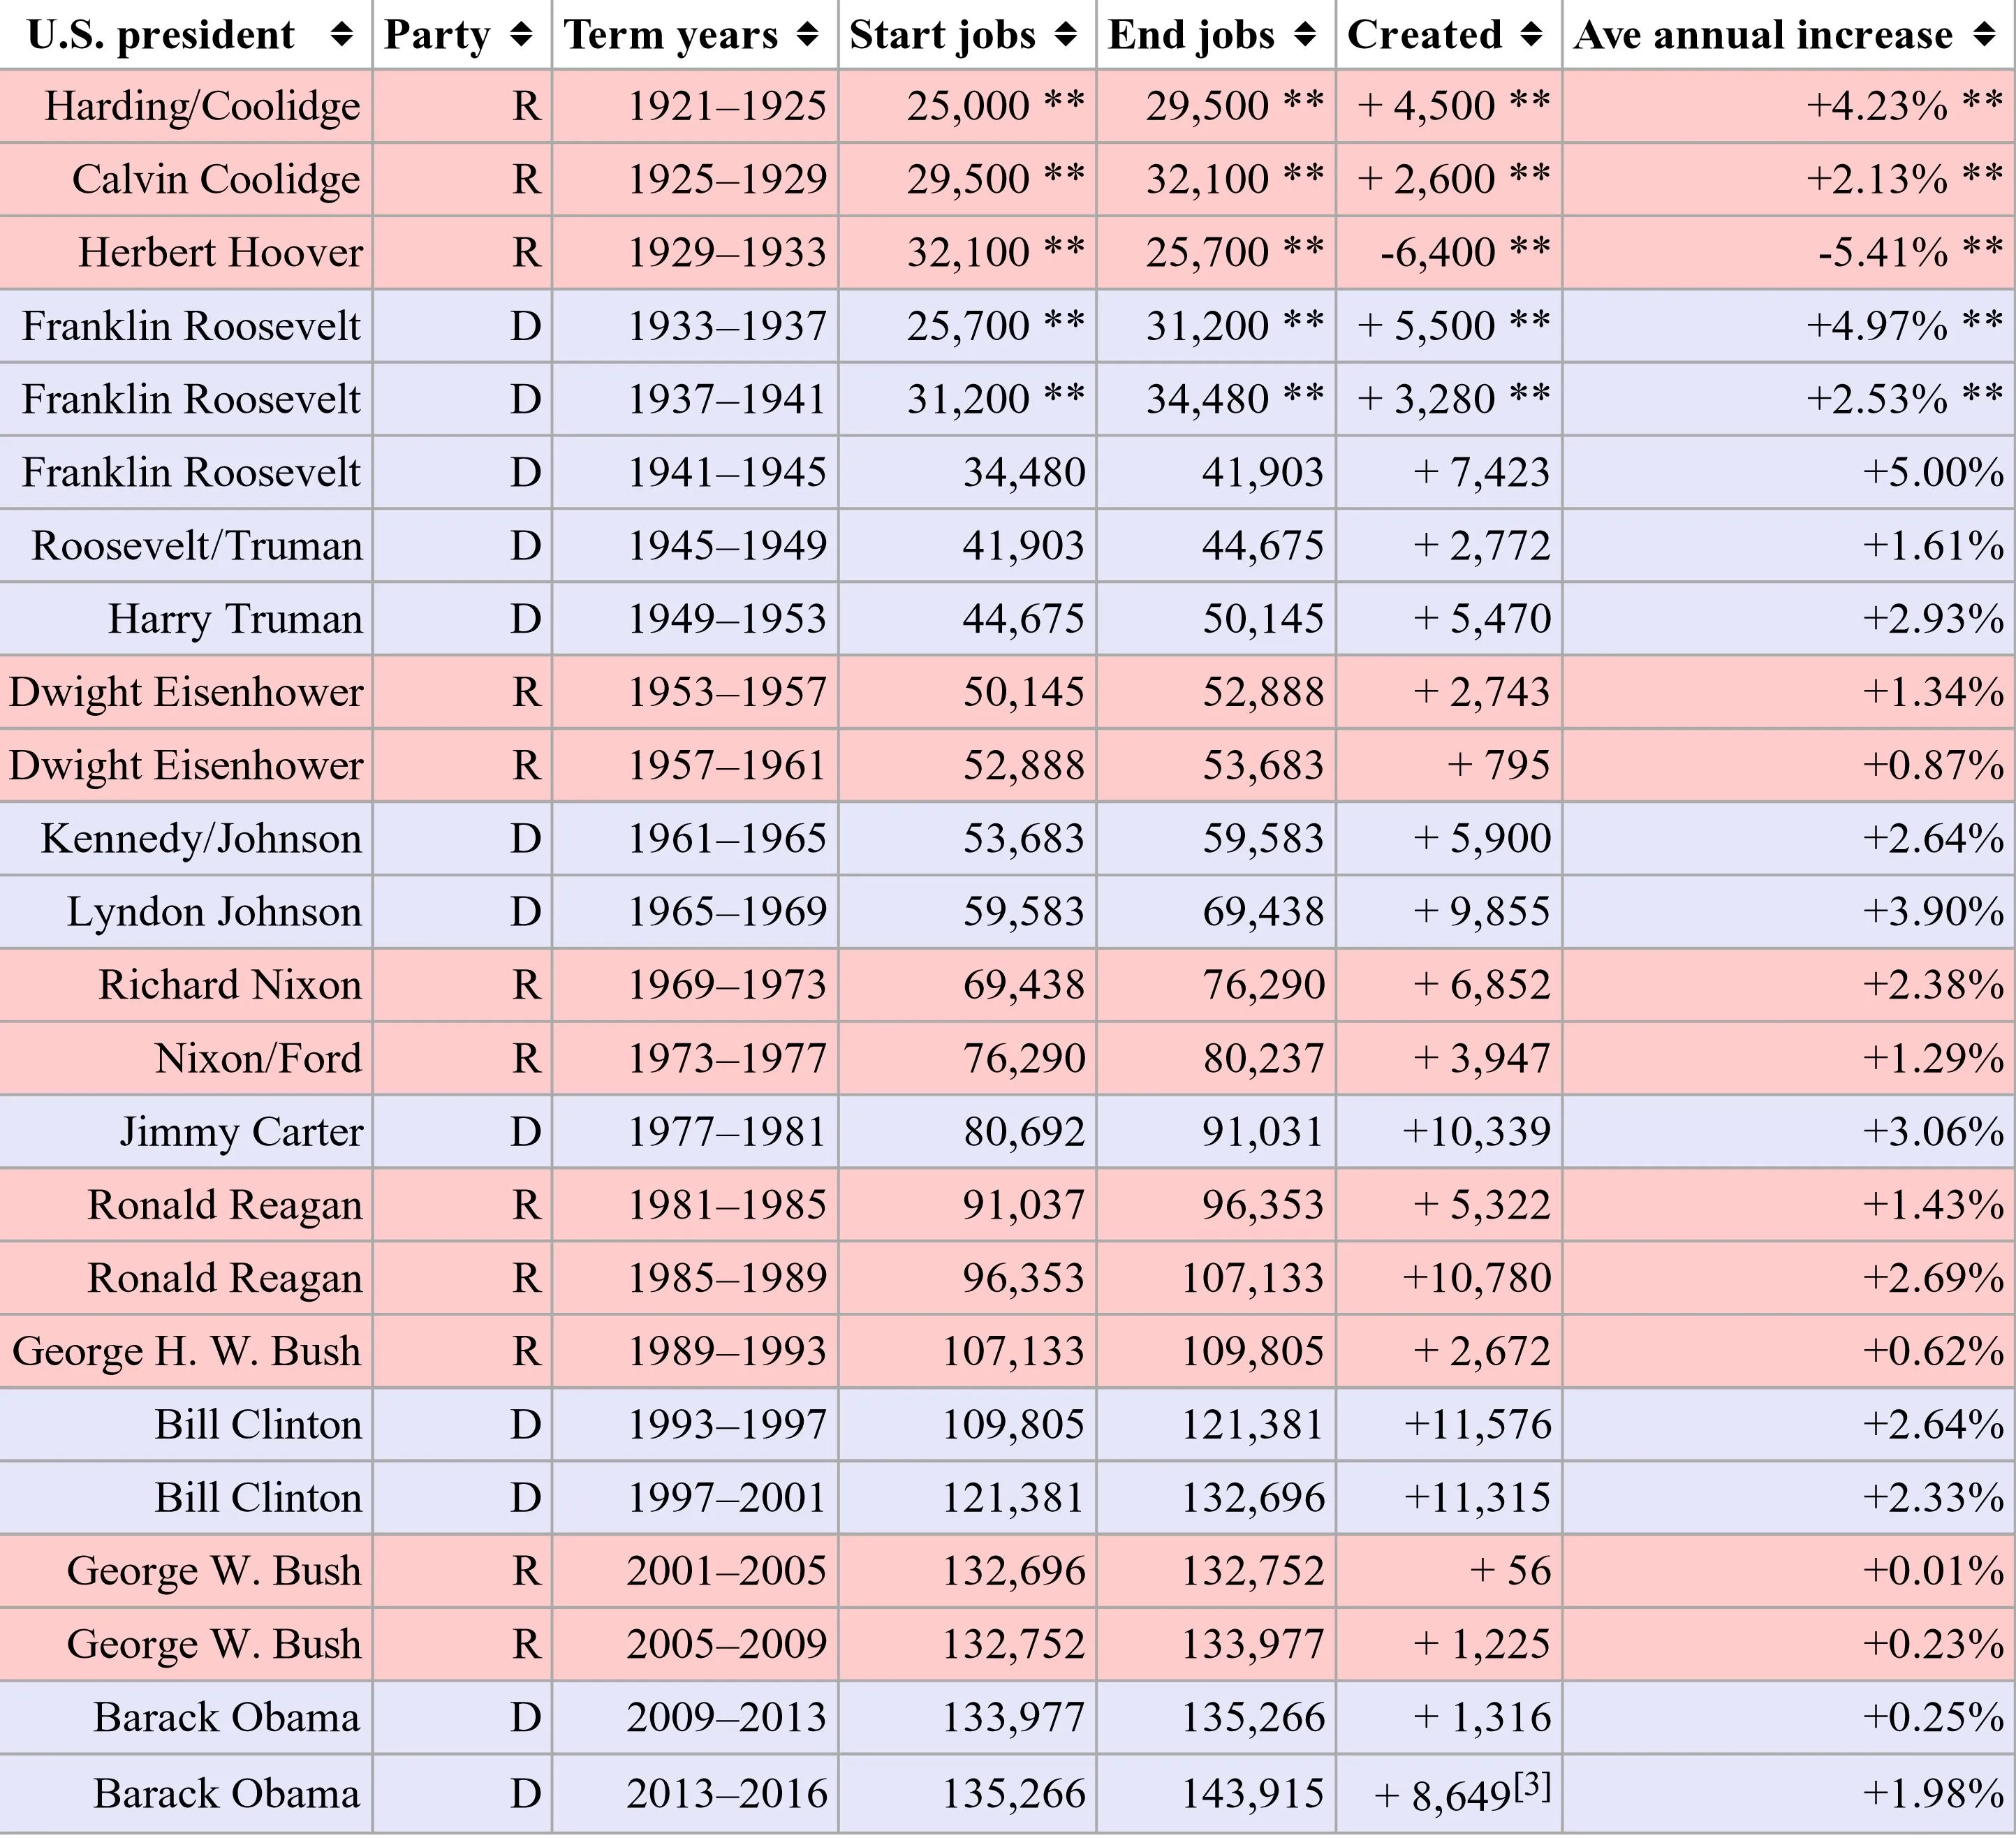Select the 143,915 end jobs cell
The width and height of the screenshot is (2016, 1838).
1253,1794
